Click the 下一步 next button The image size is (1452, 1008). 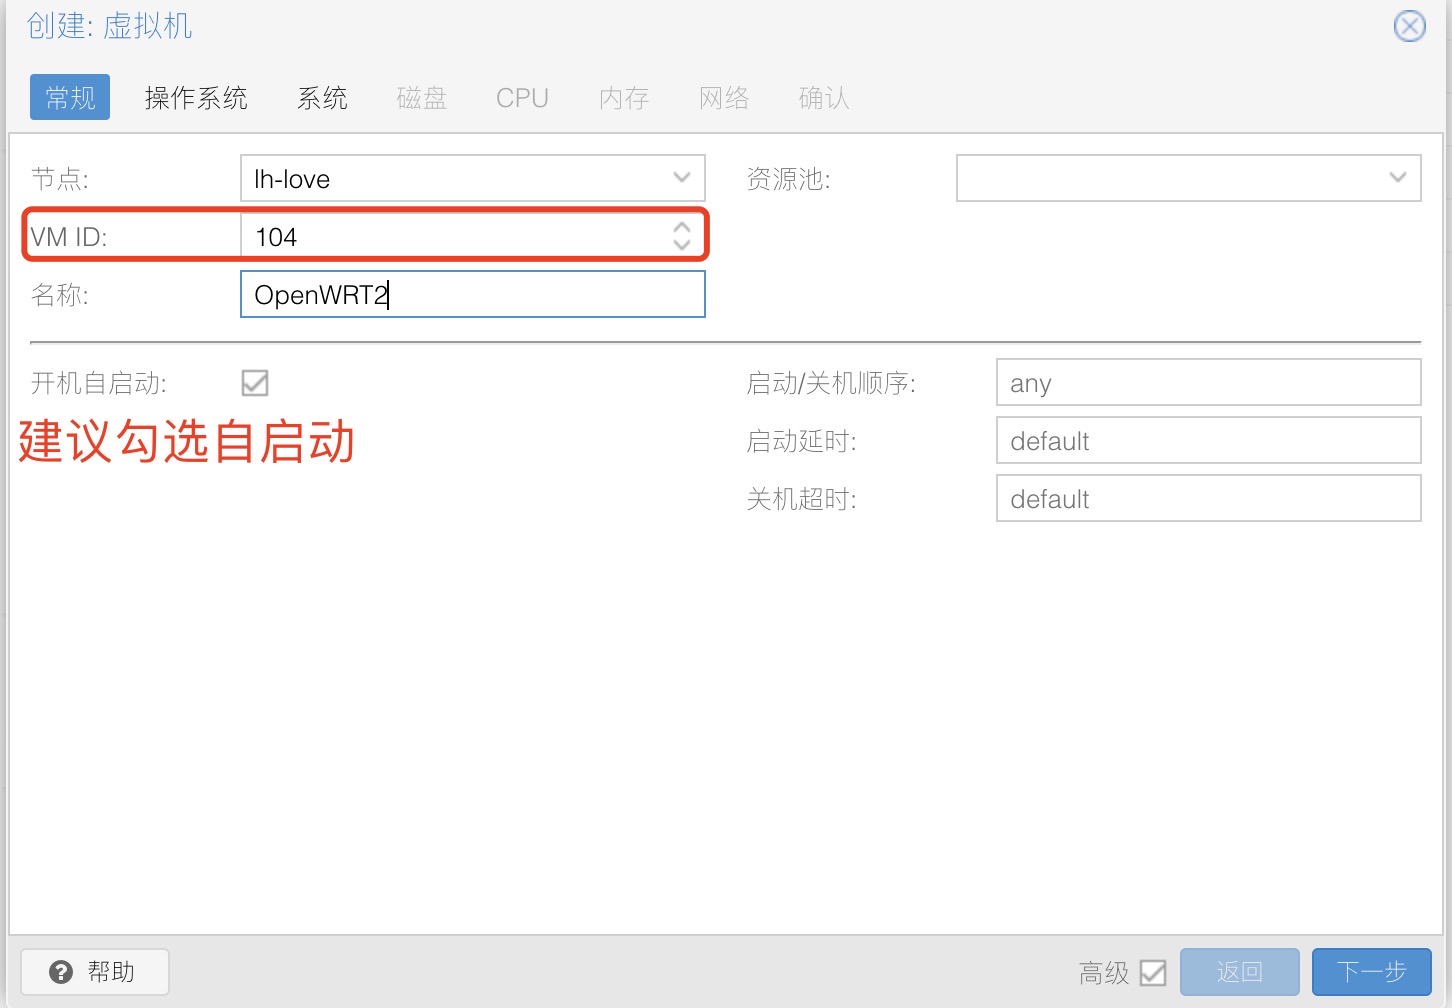(x=1371, y=972)
